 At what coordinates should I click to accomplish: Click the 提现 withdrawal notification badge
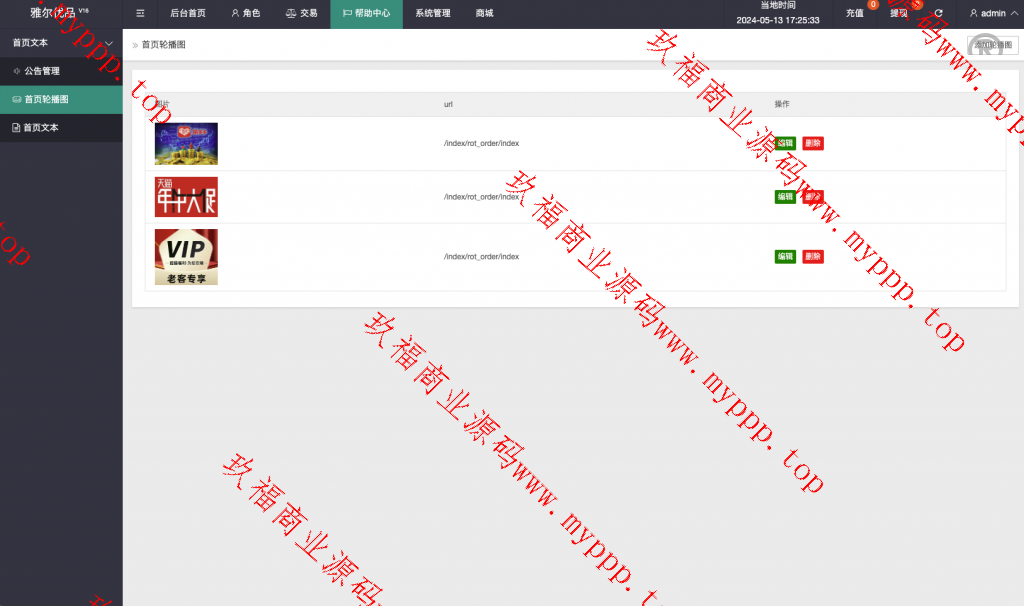point(917,5)
